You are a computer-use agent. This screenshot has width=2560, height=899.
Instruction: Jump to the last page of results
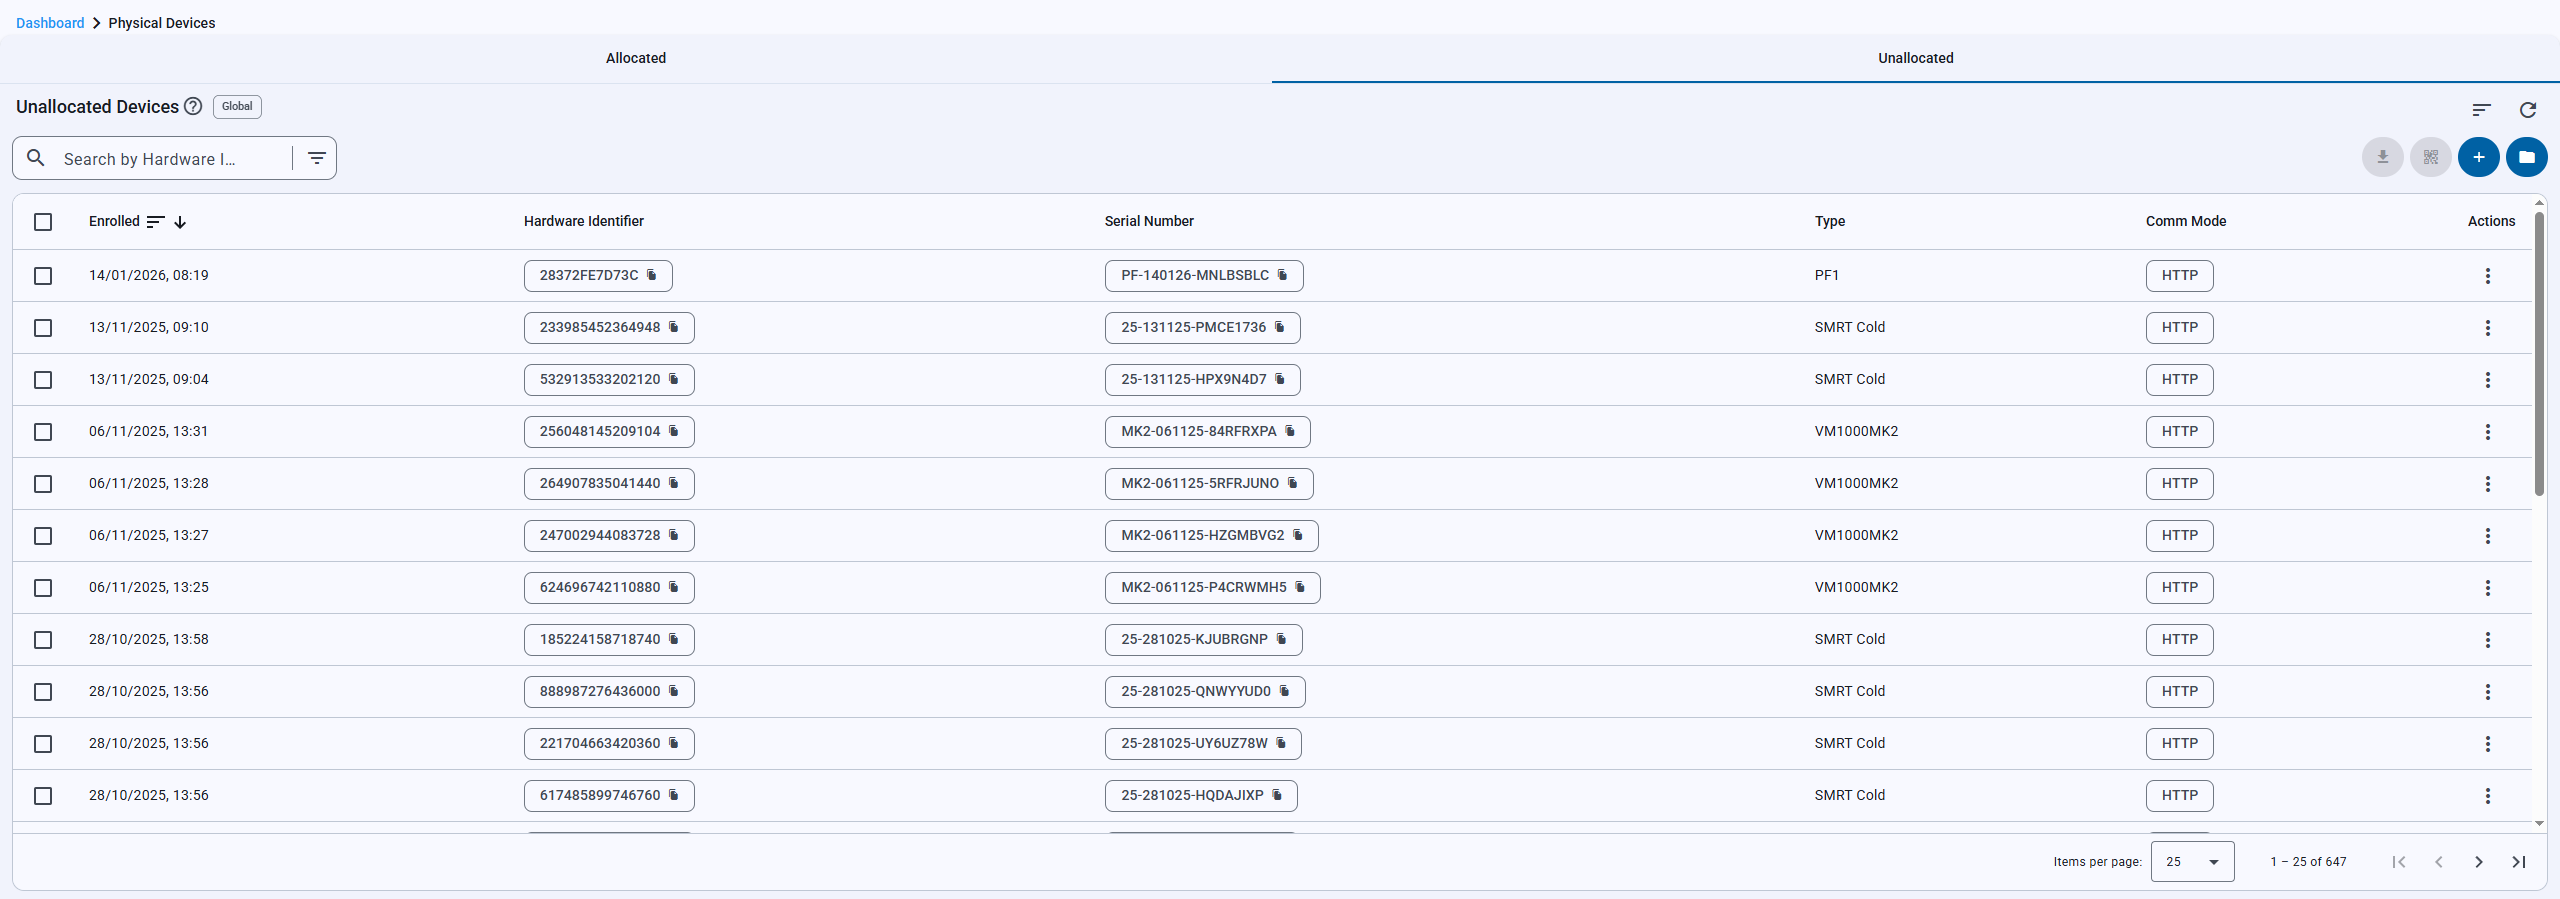point(2518,862)
